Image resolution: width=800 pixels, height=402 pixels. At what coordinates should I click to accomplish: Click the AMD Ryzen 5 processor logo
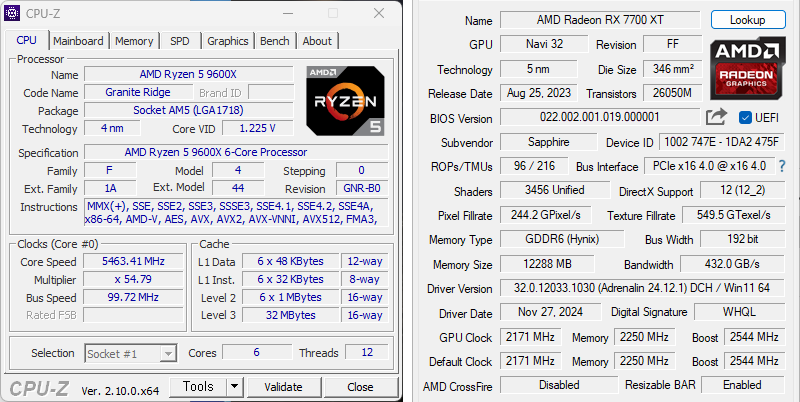(x=345, y=101)
